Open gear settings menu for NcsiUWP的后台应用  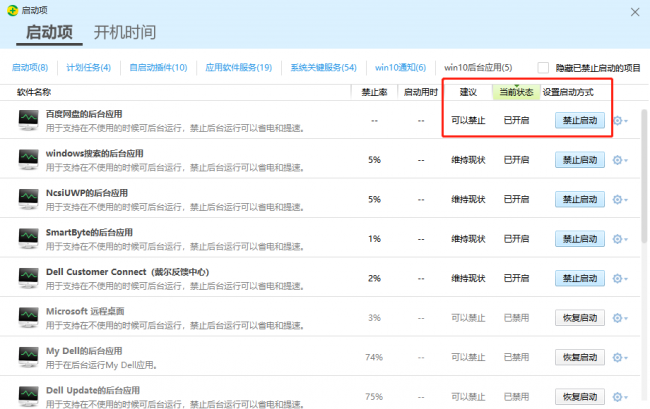coord(620,200)
